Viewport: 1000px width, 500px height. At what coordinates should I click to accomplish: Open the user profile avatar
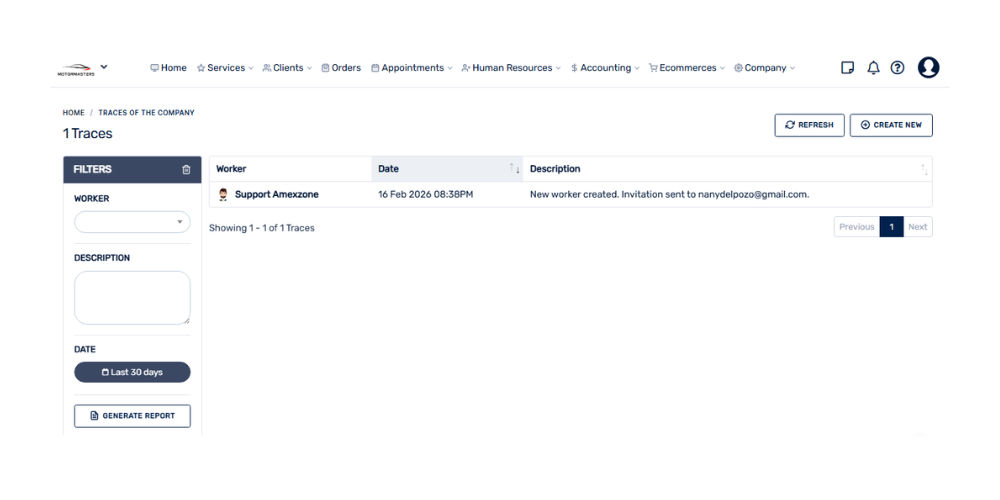(928, 68)
